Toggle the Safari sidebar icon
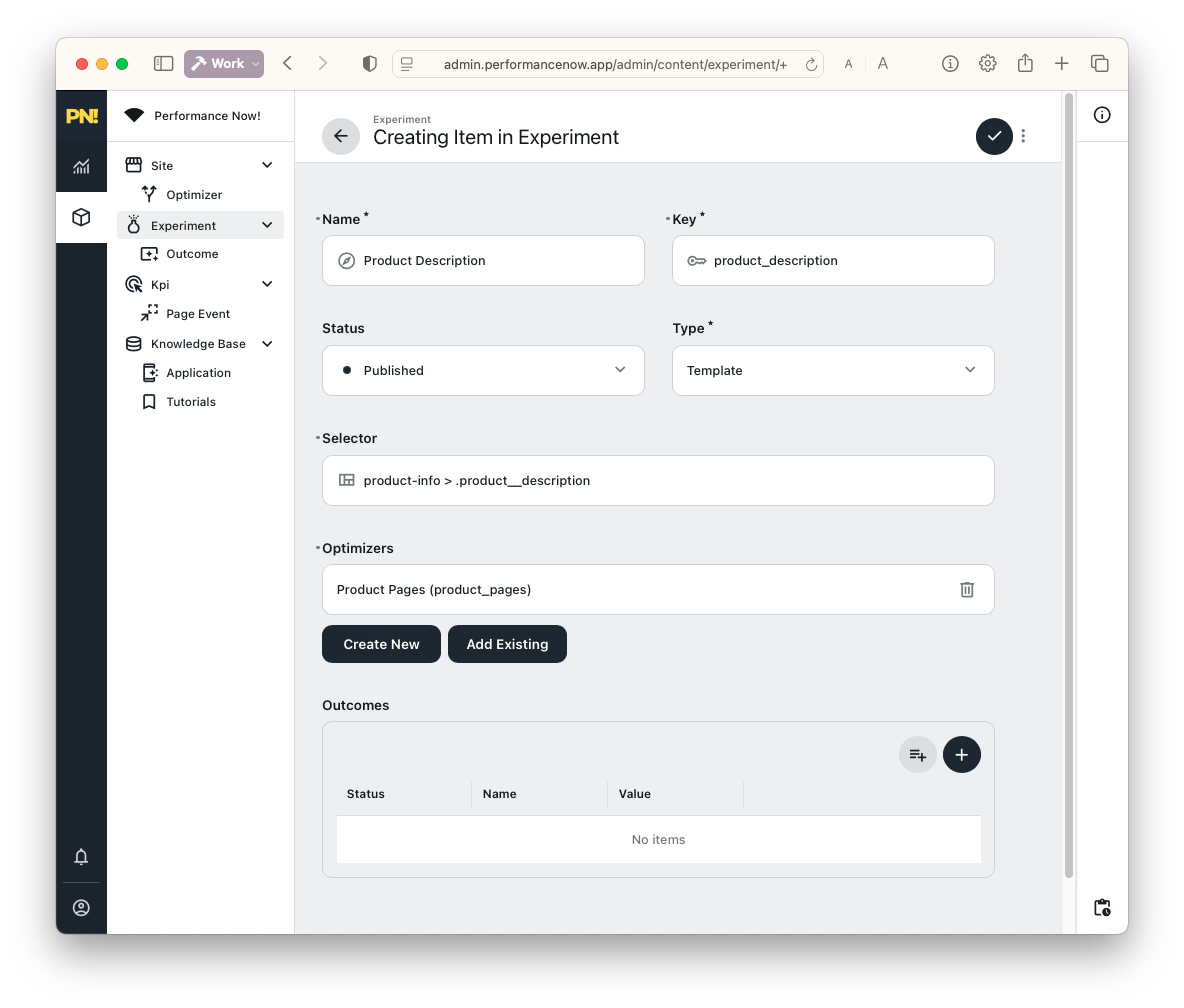Image resolution: width=1184 pixels, height=1008 pixels. pos(163,64)
